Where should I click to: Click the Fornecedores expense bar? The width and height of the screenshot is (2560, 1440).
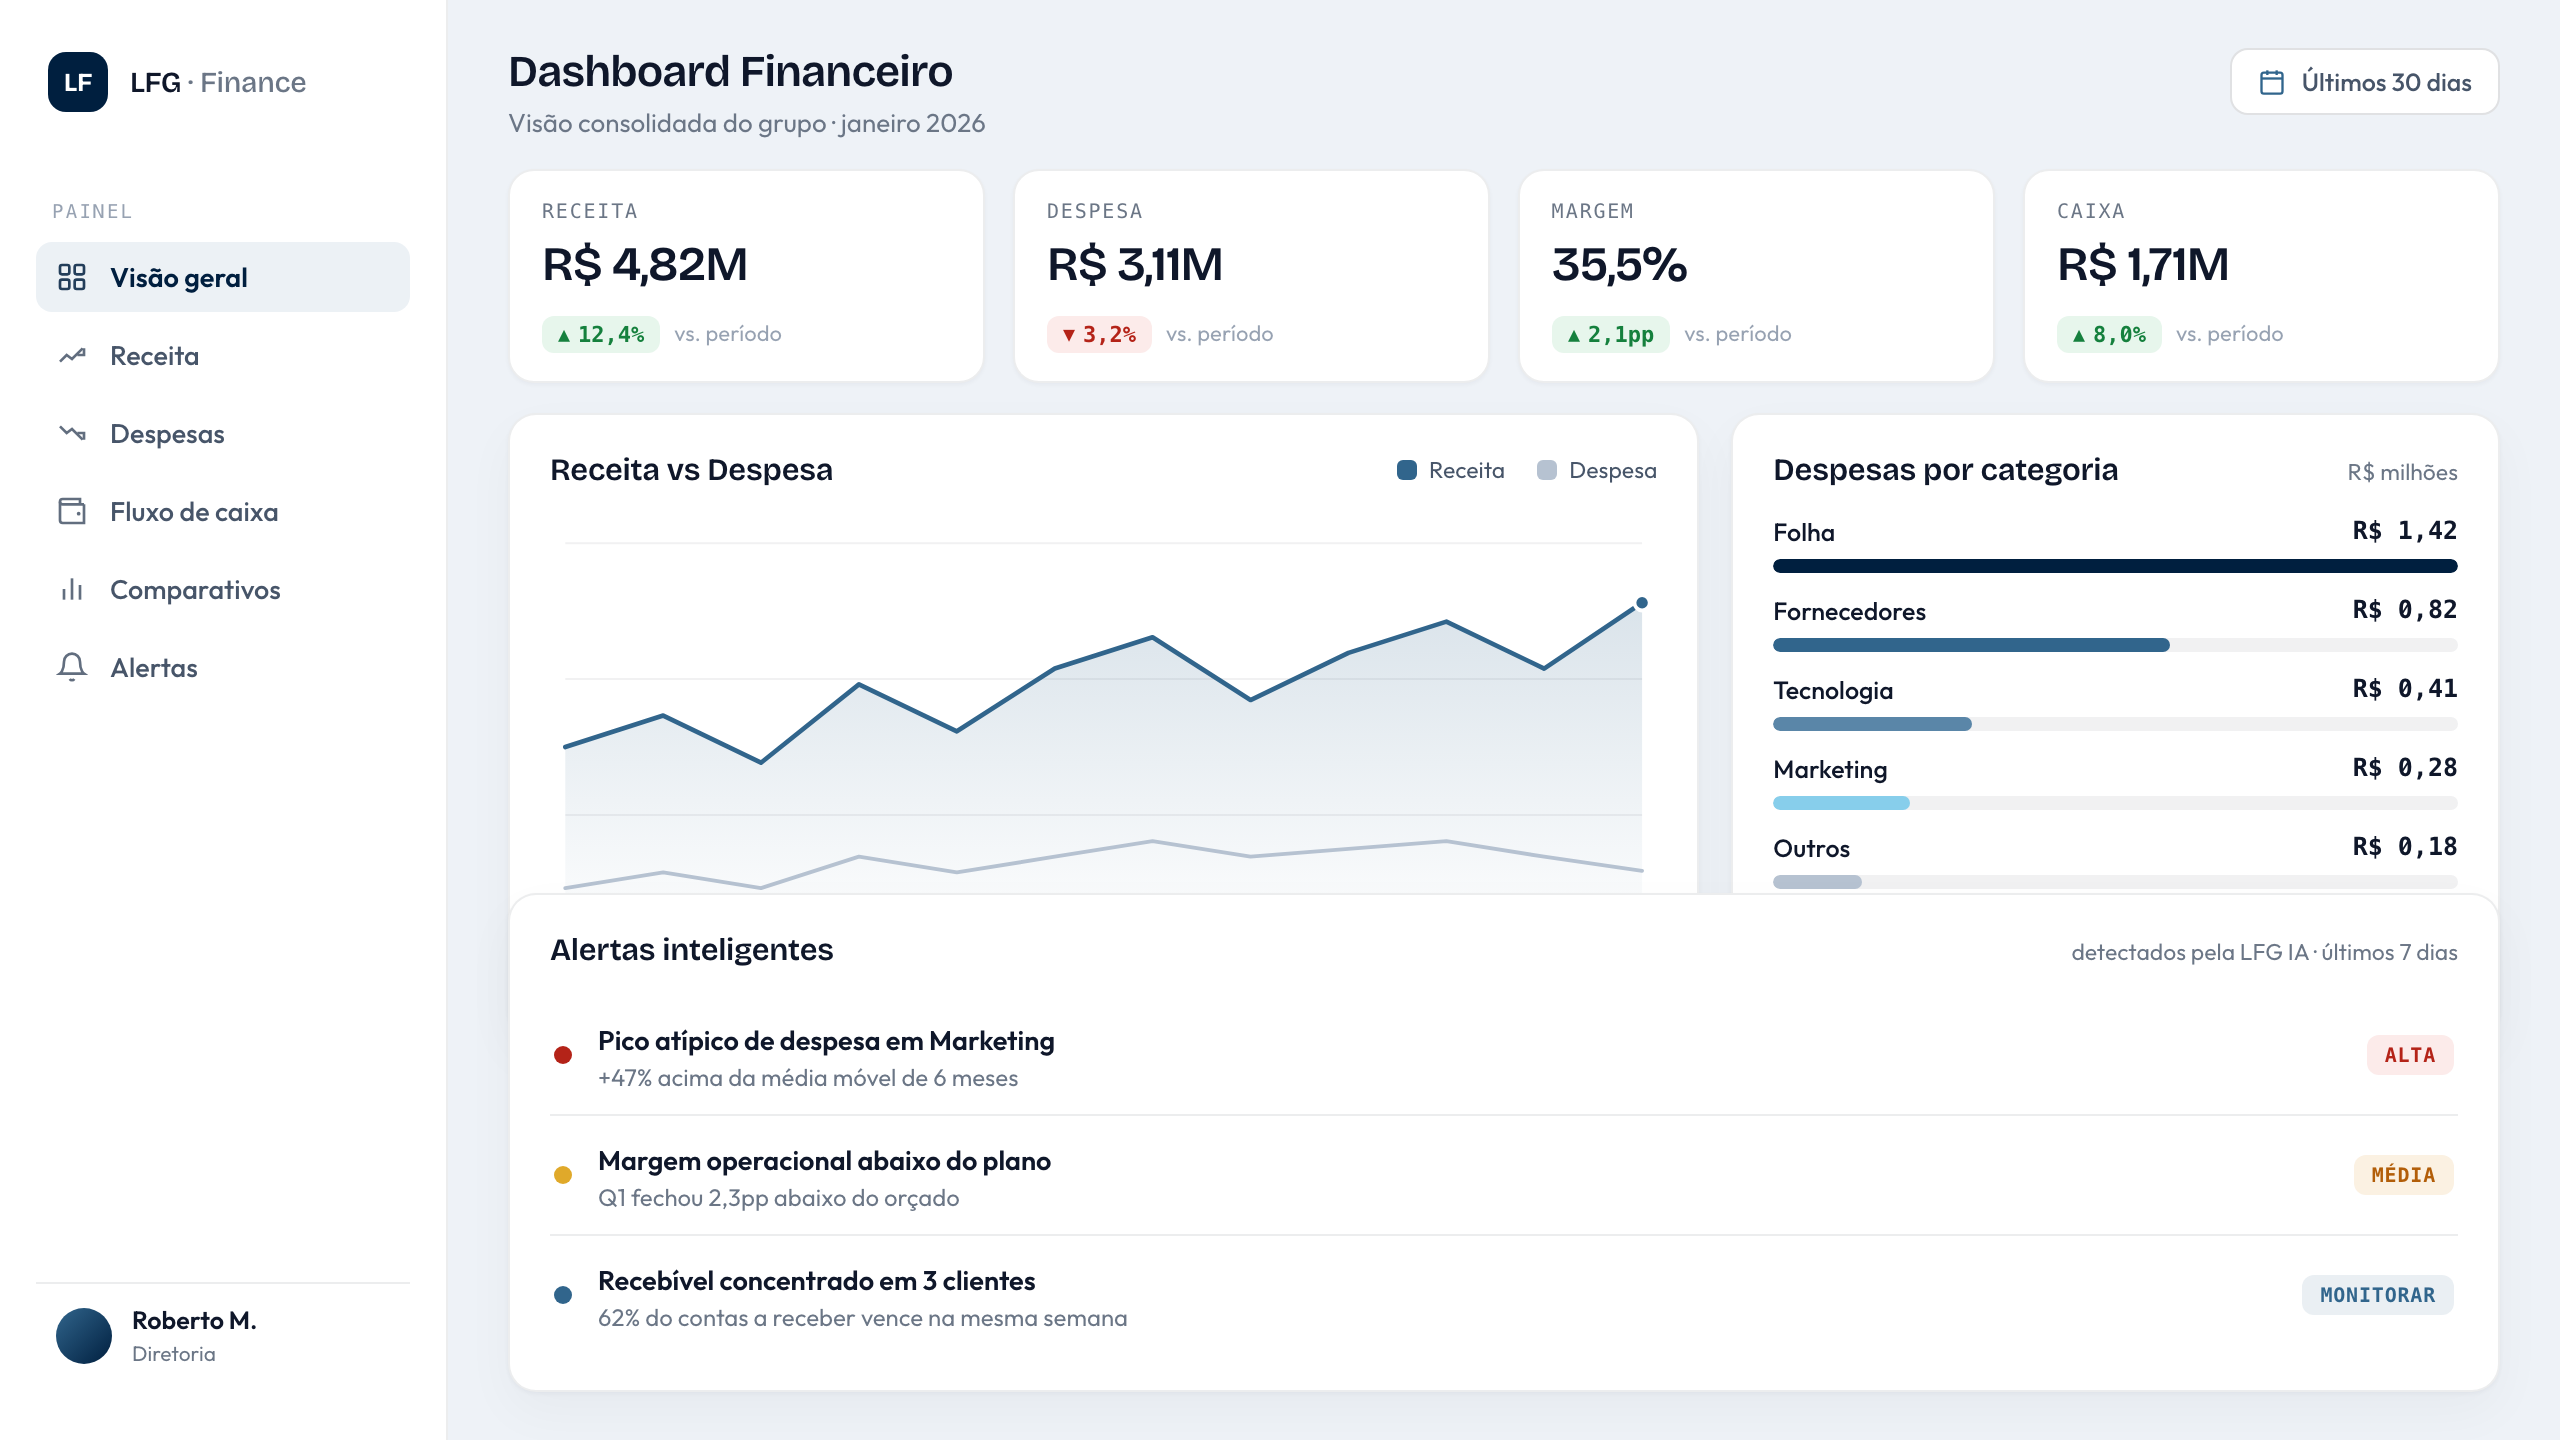pos(1971,645)
